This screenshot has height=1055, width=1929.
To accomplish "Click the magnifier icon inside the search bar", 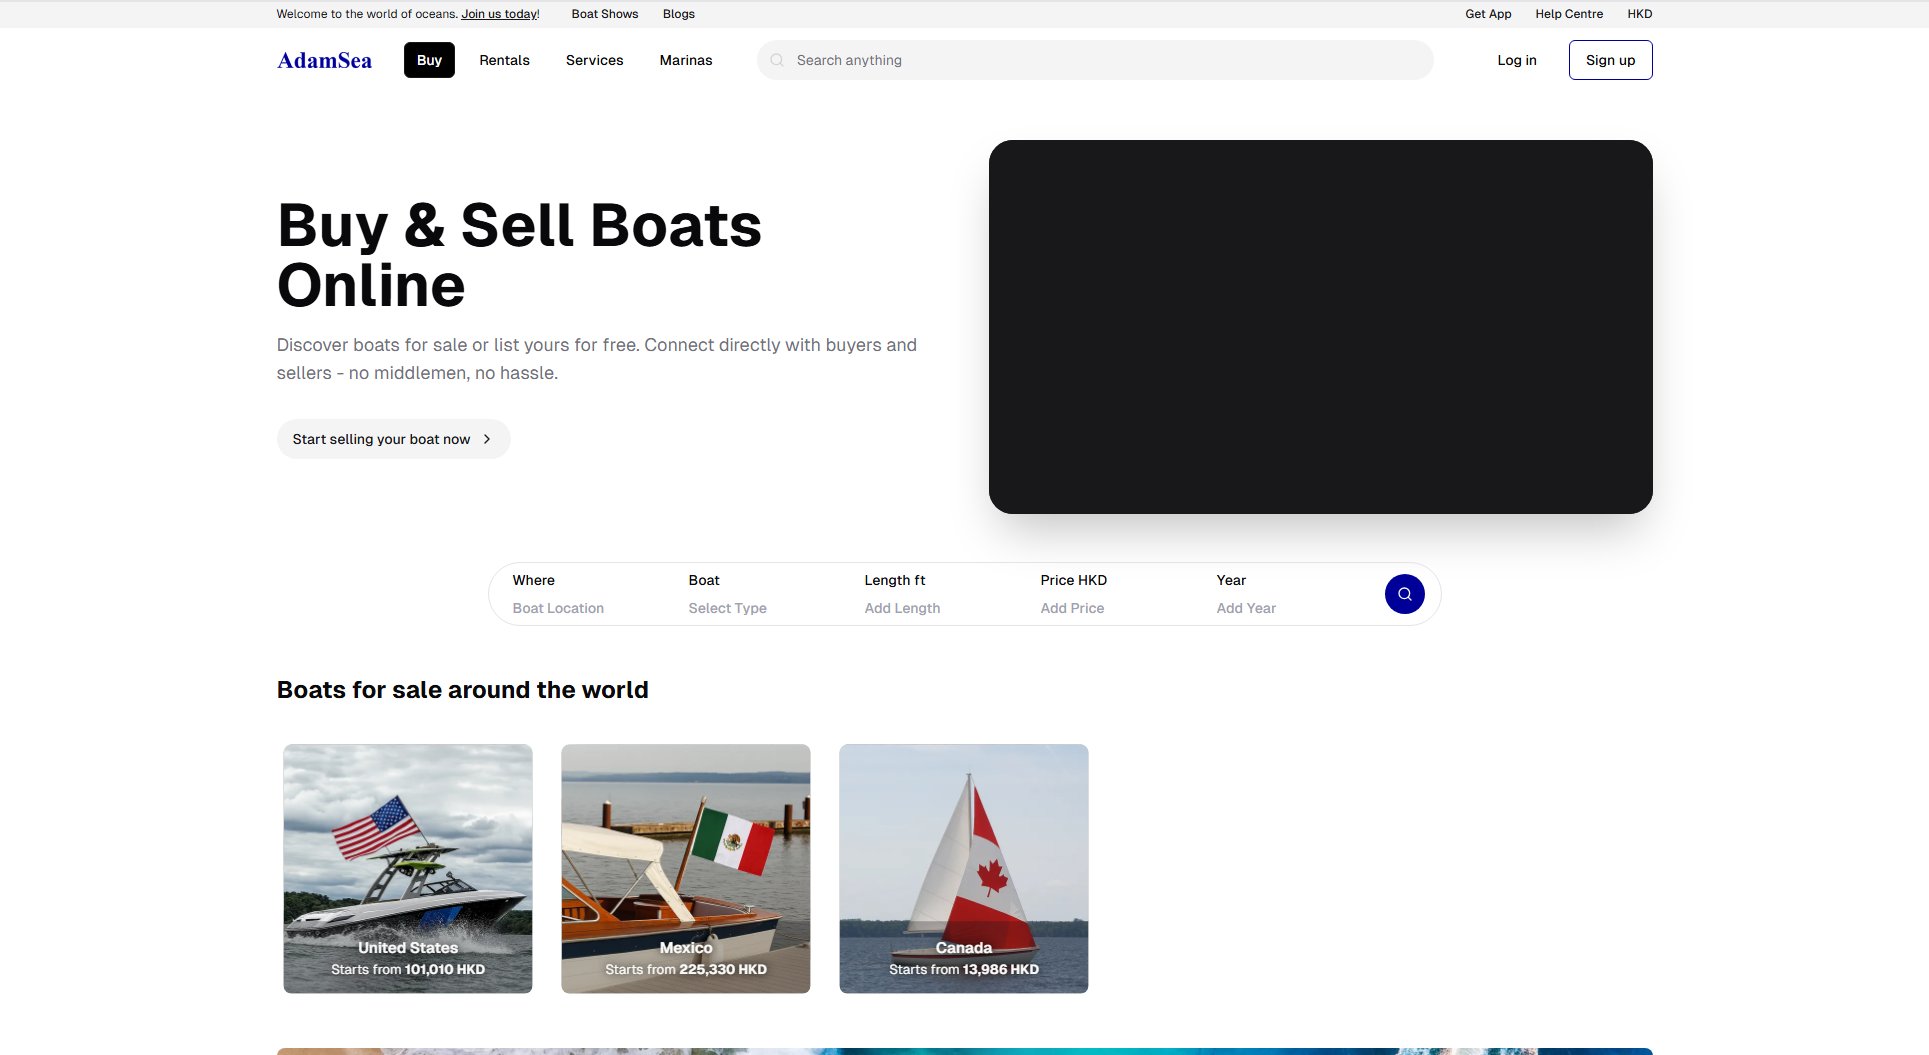I will pos(777,60).
